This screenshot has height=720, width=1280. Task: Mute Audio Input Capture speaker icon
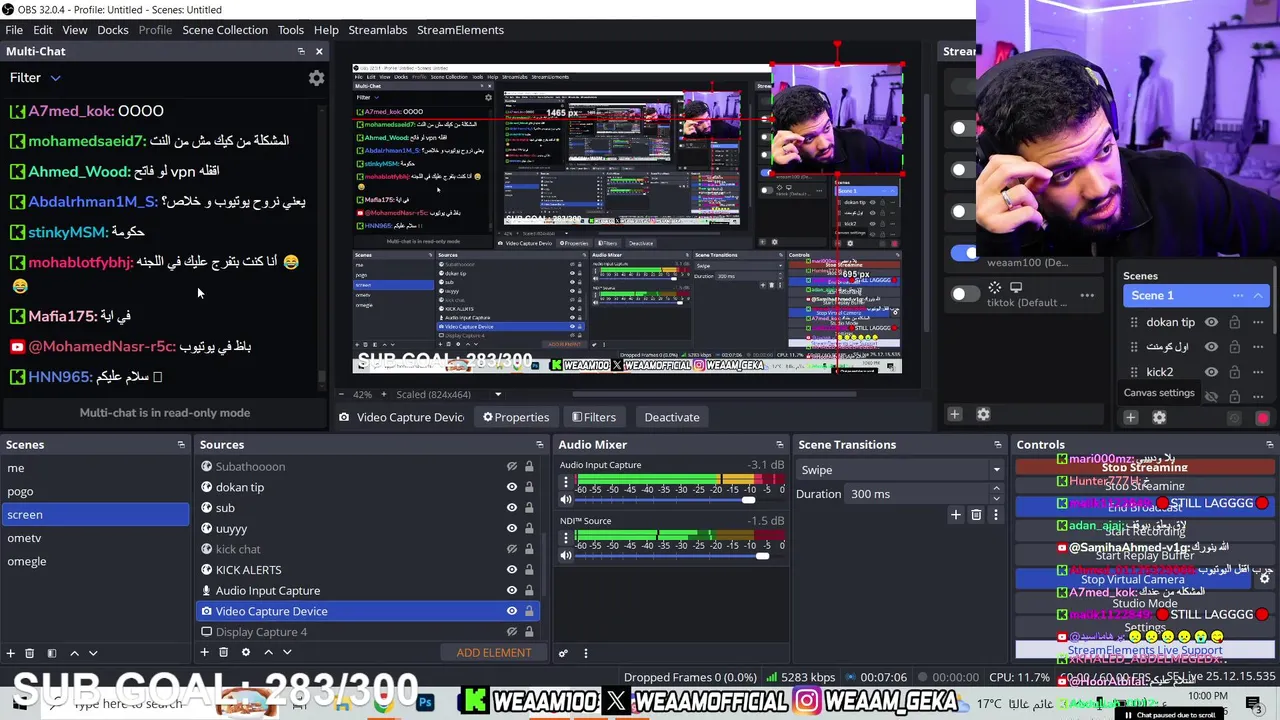coord(566,499)
